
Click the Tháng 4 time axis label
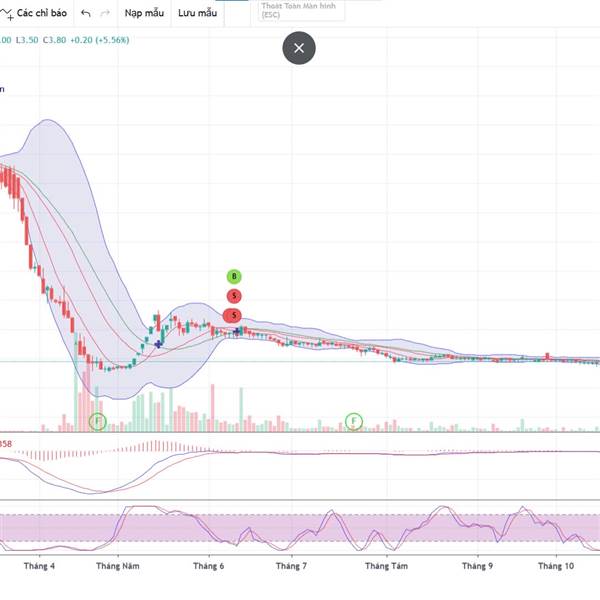tap(39, 566)
